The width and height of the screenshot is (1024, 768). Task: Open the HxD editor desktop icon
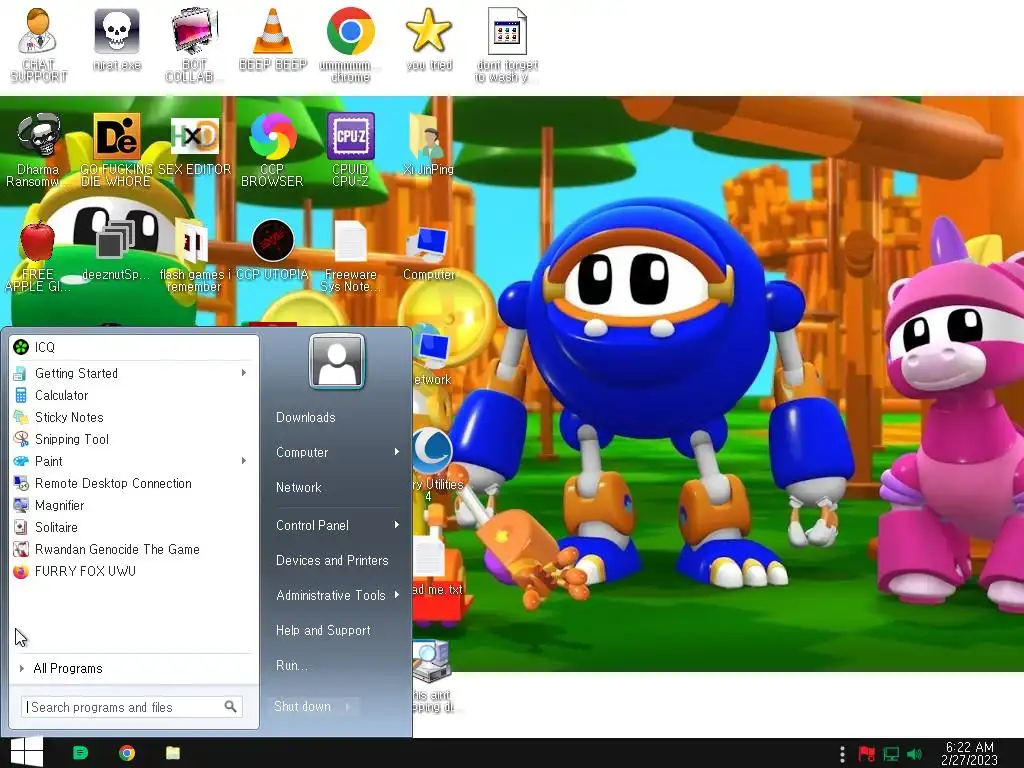(194, 144)
